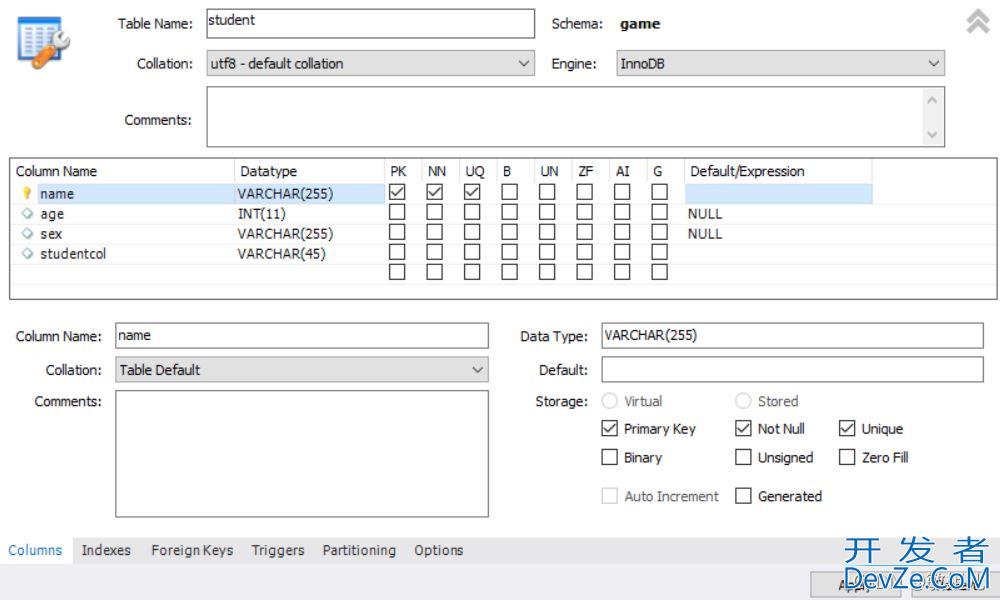Check G checkbox in the studentcol row
This screenshot has height=600, width=1000.
(659, 252)
